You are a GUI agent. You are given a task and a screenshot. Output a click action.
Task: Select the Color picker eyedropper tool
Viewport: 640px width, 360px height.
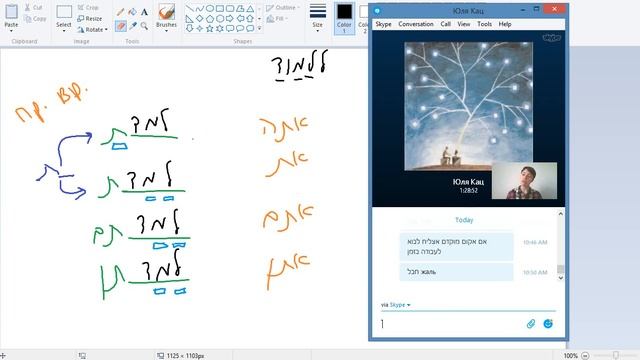coord(132,26)
